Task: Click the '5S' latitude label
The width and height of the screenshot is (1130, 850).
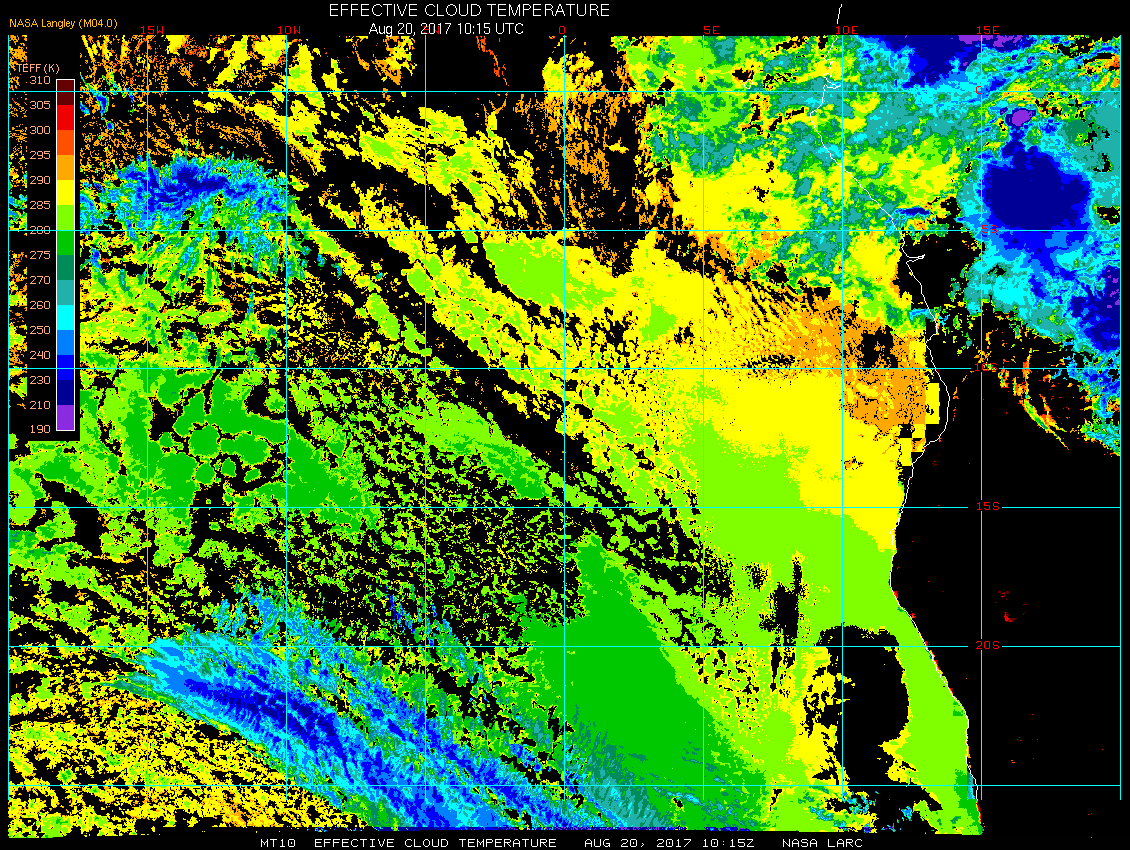Action: tap(989, 229)
